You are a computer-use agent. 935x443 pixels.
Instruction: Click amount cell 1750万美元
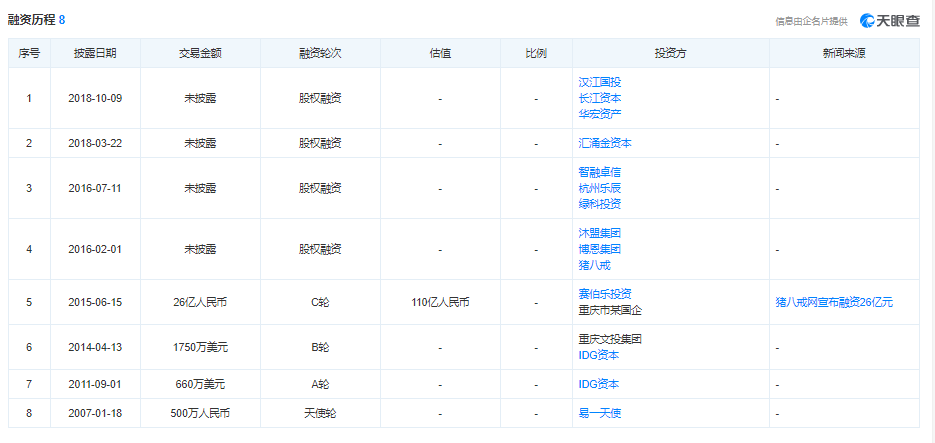pos(200,347)
